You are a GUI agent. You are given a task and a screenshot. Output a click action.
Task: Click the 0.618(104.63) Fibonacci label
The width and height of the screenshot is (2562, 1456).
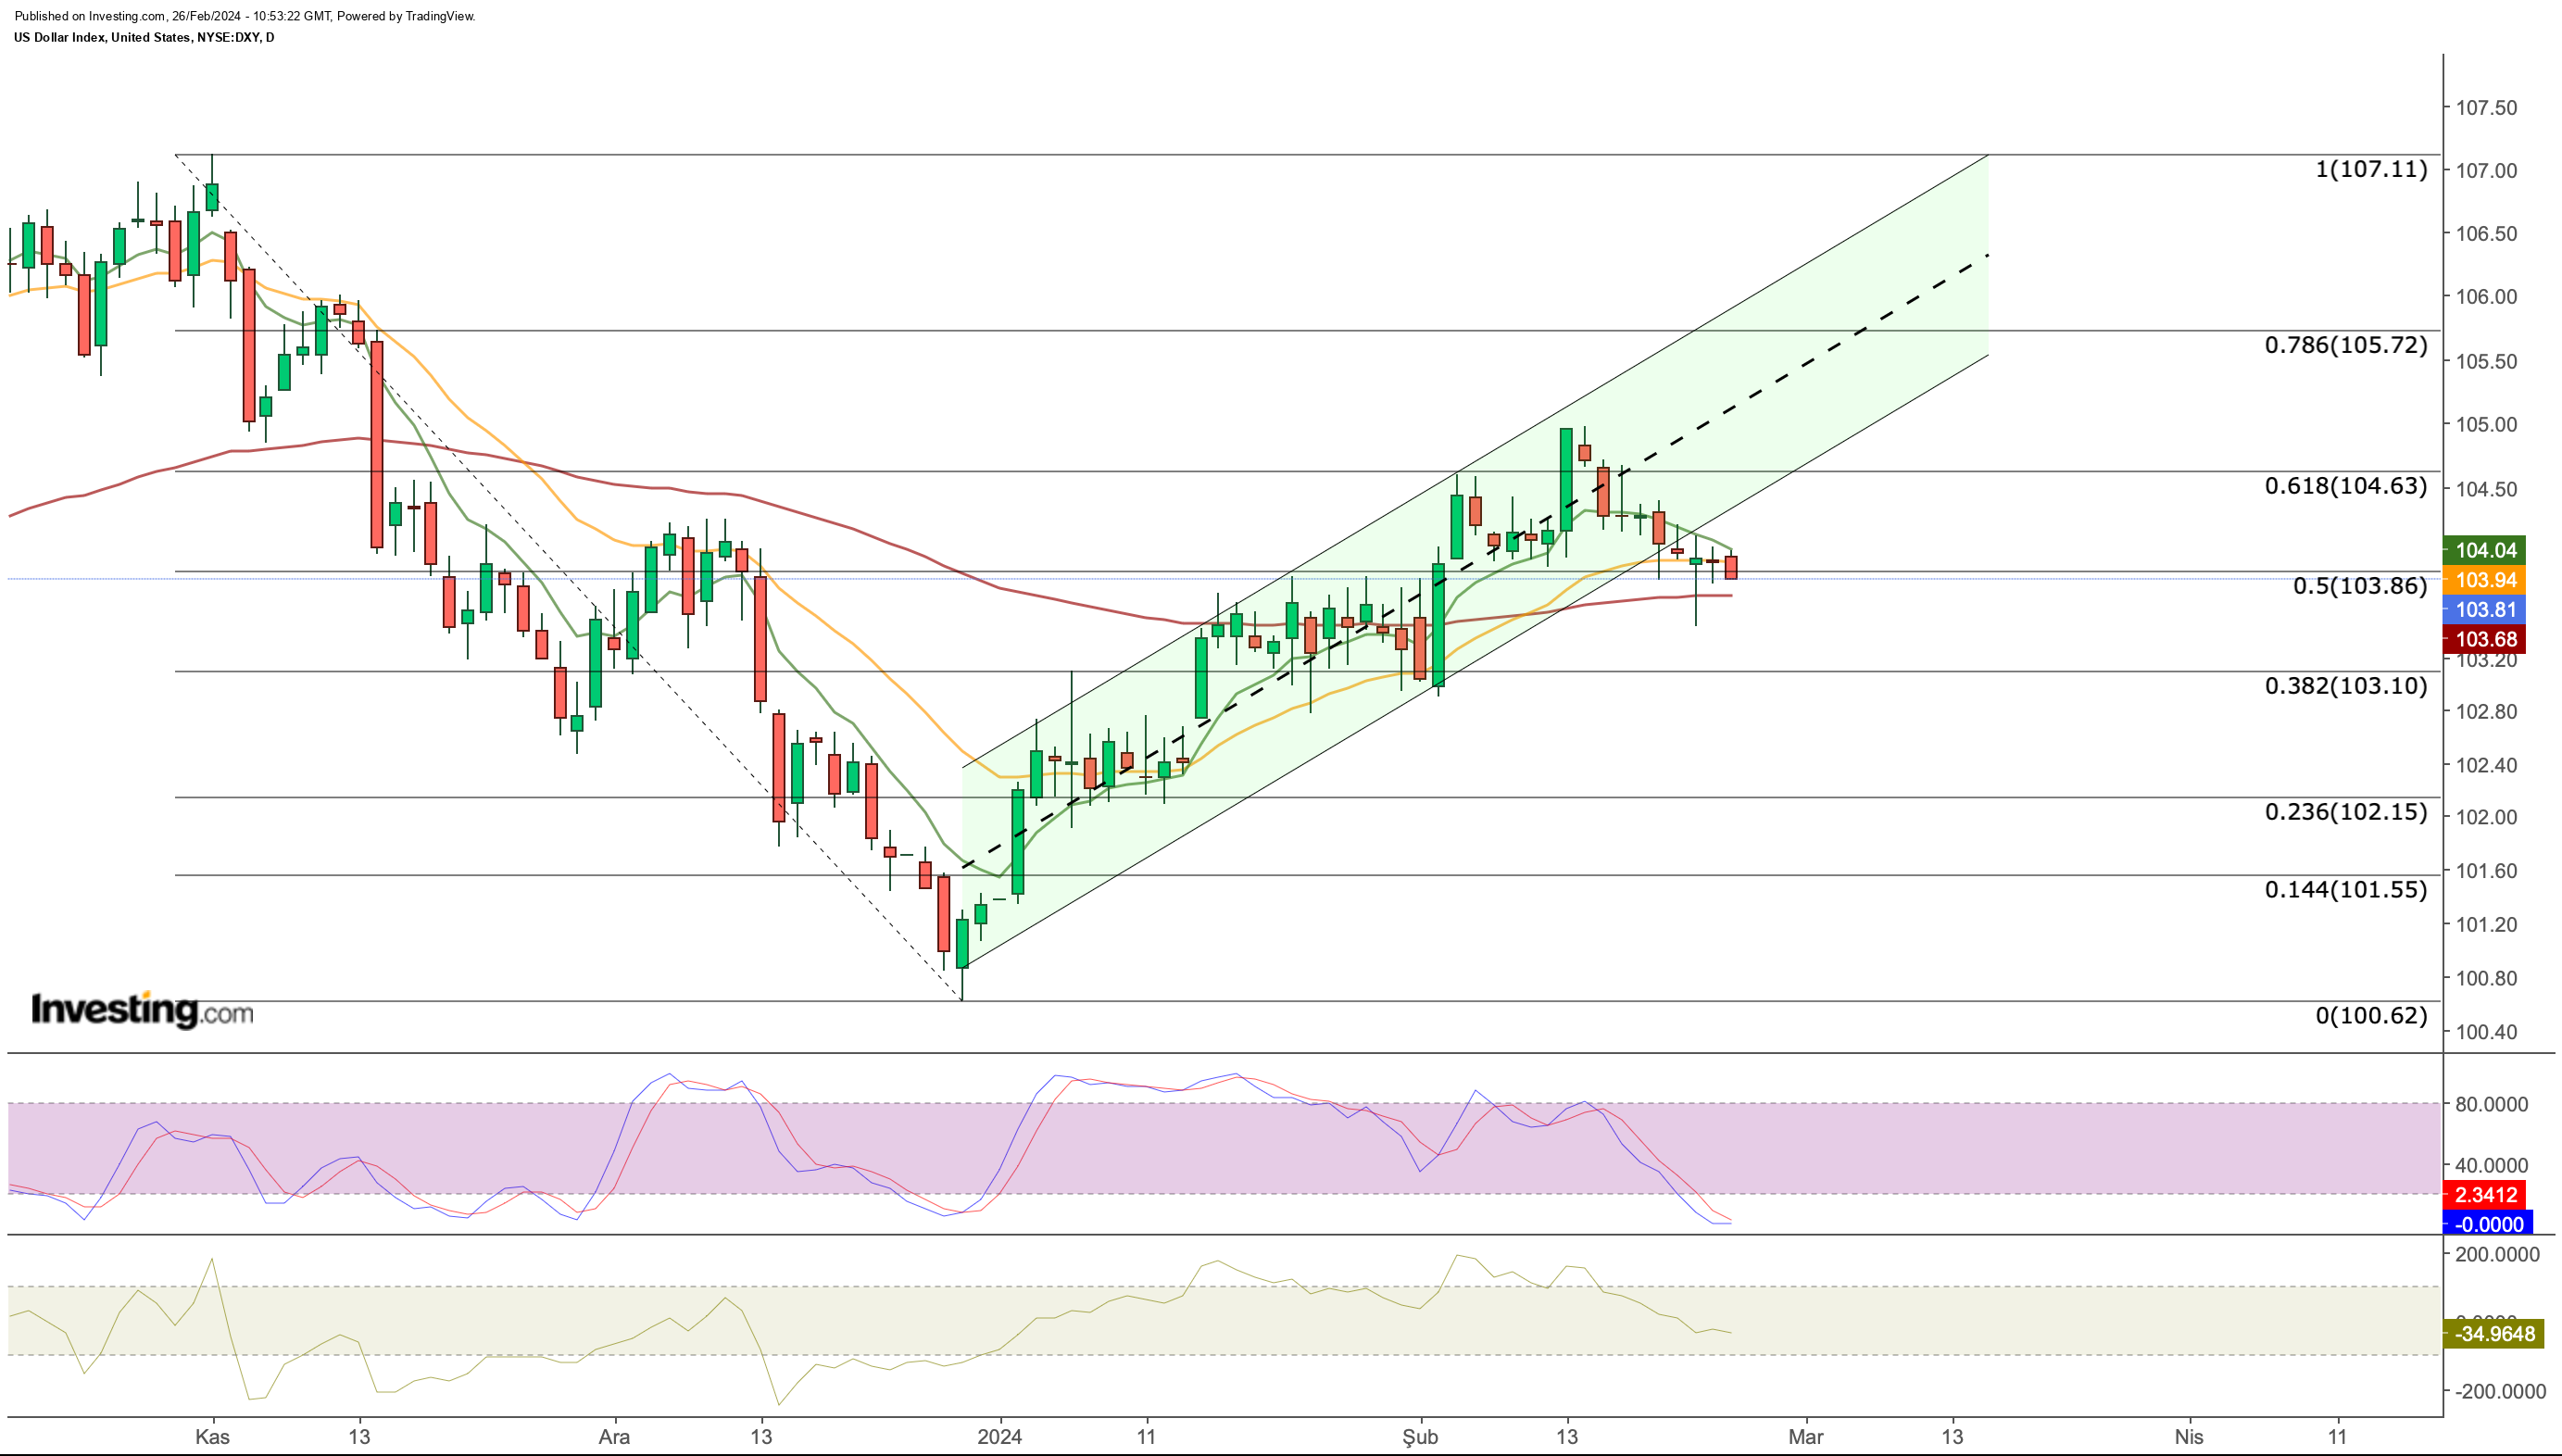click(x=2345, y=486)
